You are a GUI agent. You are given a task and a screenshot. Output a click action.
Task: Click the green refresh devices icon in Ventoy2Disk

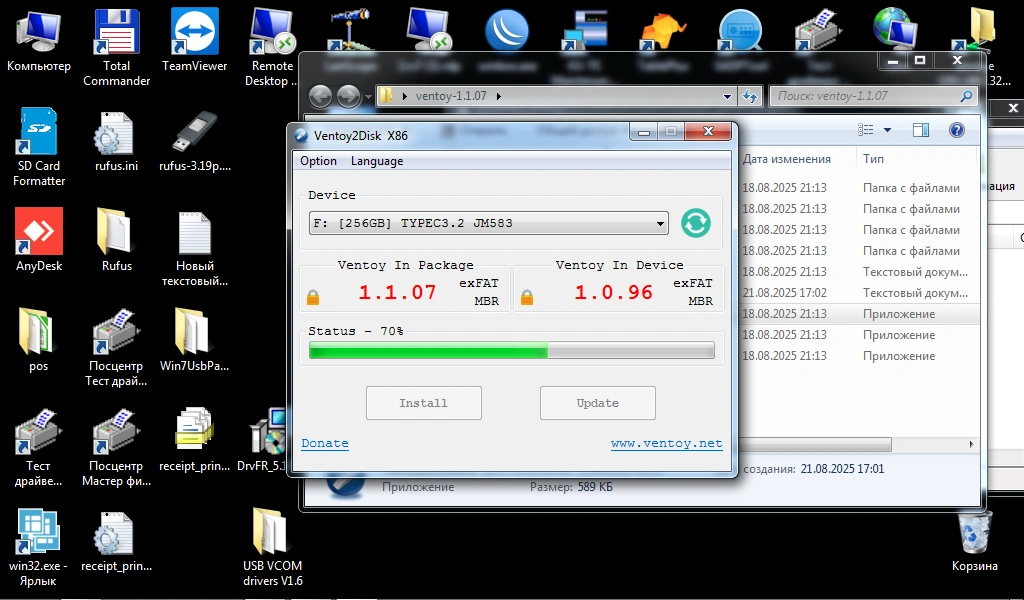[696, 223]
